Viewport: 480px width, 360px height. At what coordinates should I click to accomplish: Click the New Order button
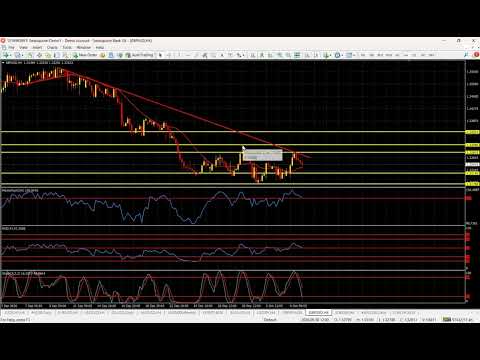[x=85, y=55]
